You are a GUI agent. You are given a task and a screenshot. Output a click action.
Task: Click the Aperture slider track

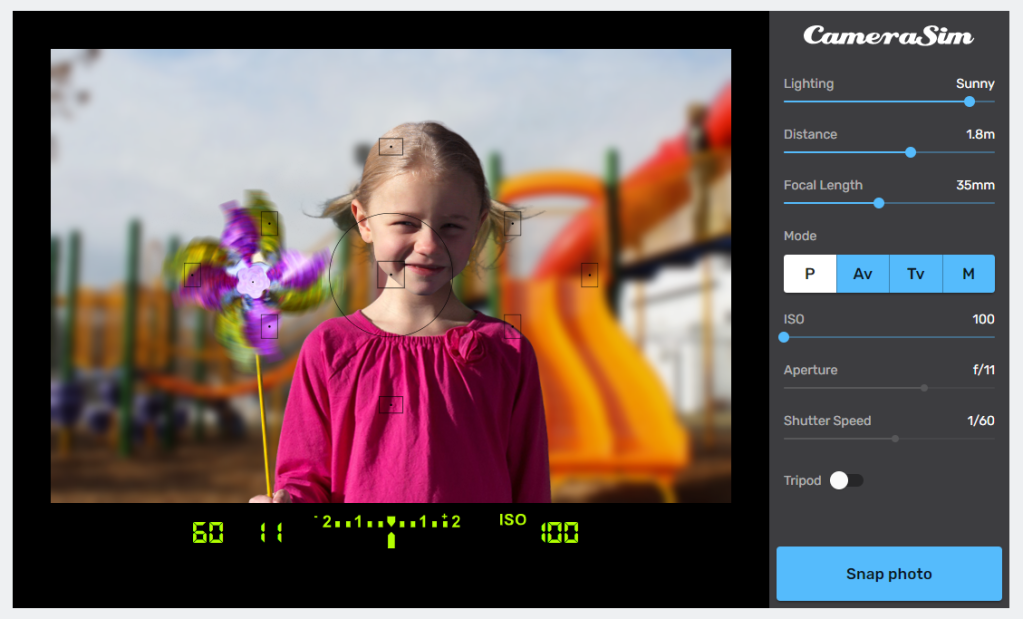coord(888,388)
